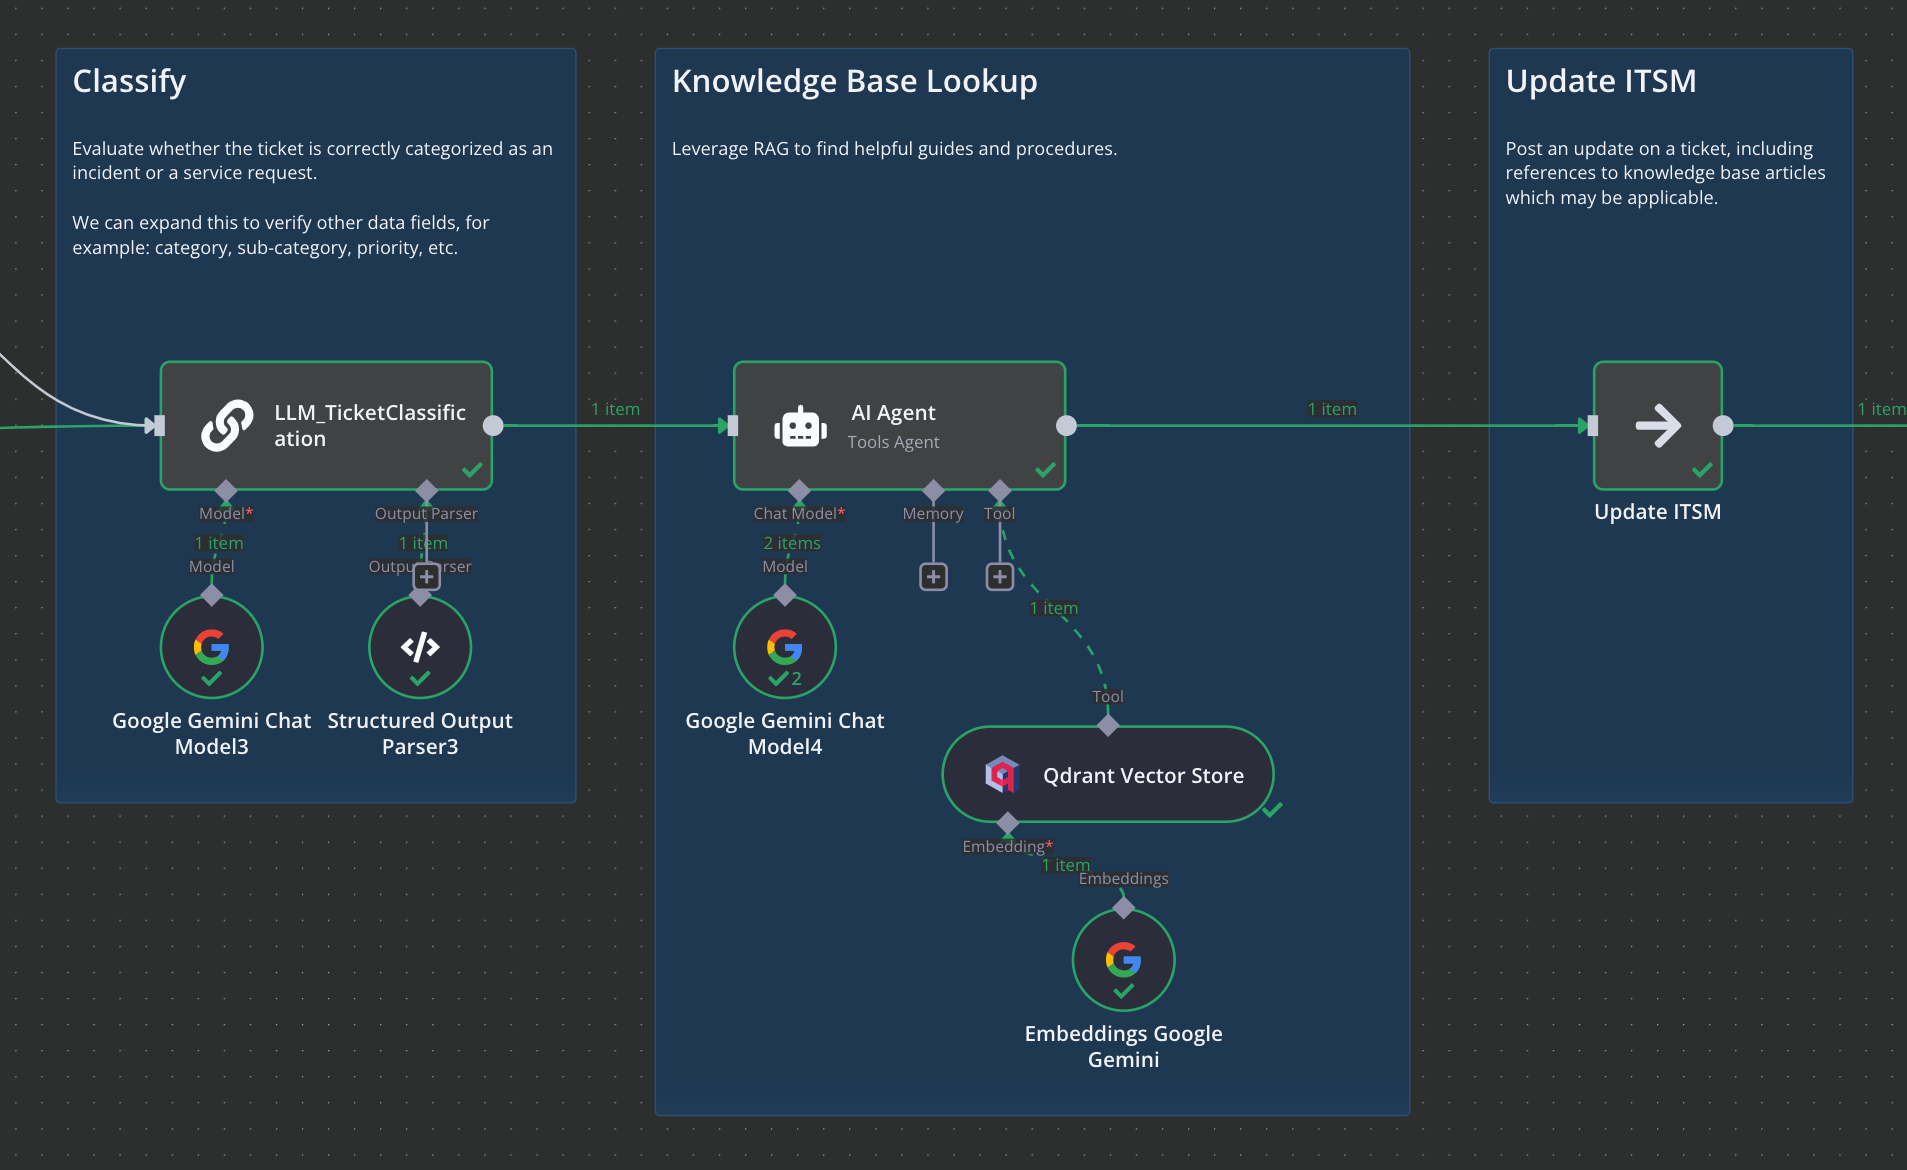Click the Embeddings Google Gemini label

1124,1047
